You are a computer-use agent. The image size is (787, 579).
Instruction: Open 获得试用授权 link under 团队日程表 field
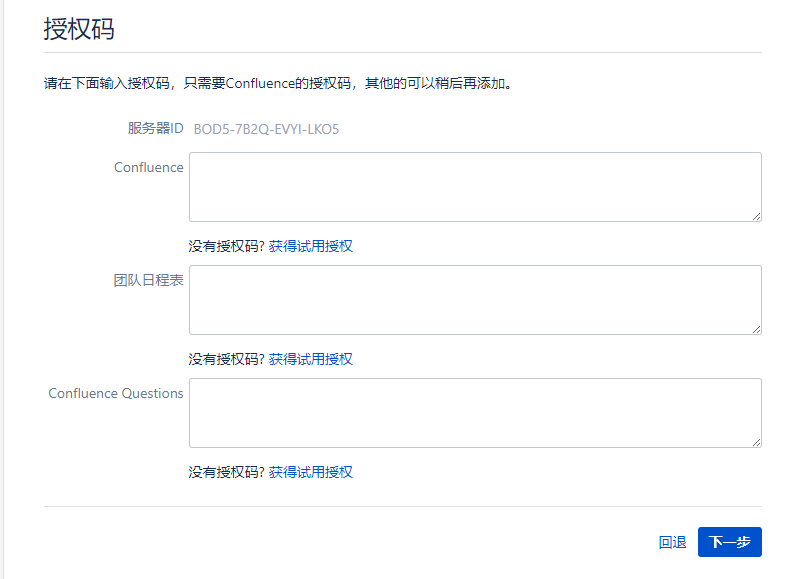311,359
